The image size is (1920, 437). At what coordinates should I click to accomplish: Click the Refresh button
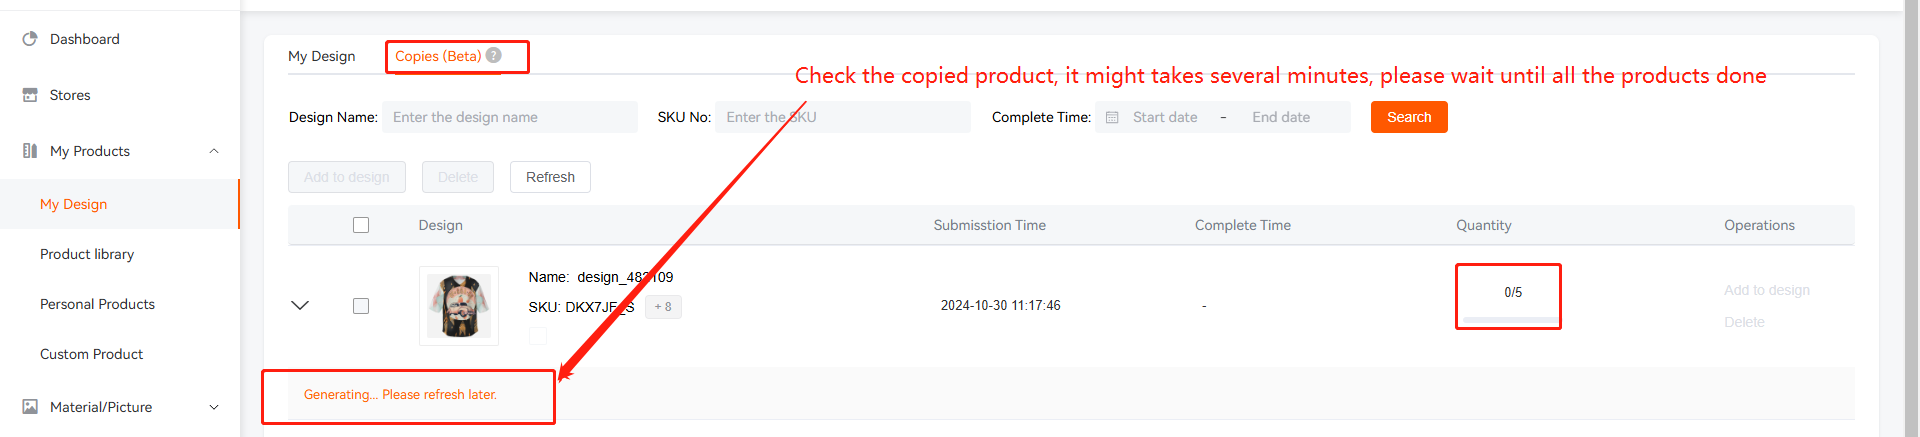(x=550, y=177)
